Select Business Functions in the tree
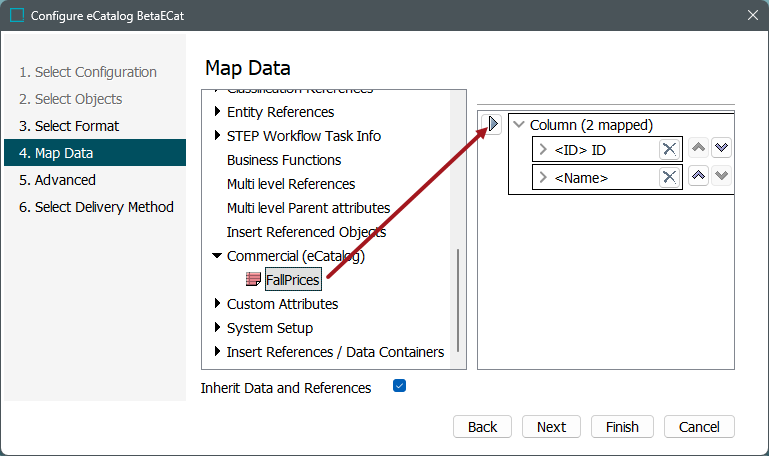This screenshot has width=769, height=456. [284, 160]
